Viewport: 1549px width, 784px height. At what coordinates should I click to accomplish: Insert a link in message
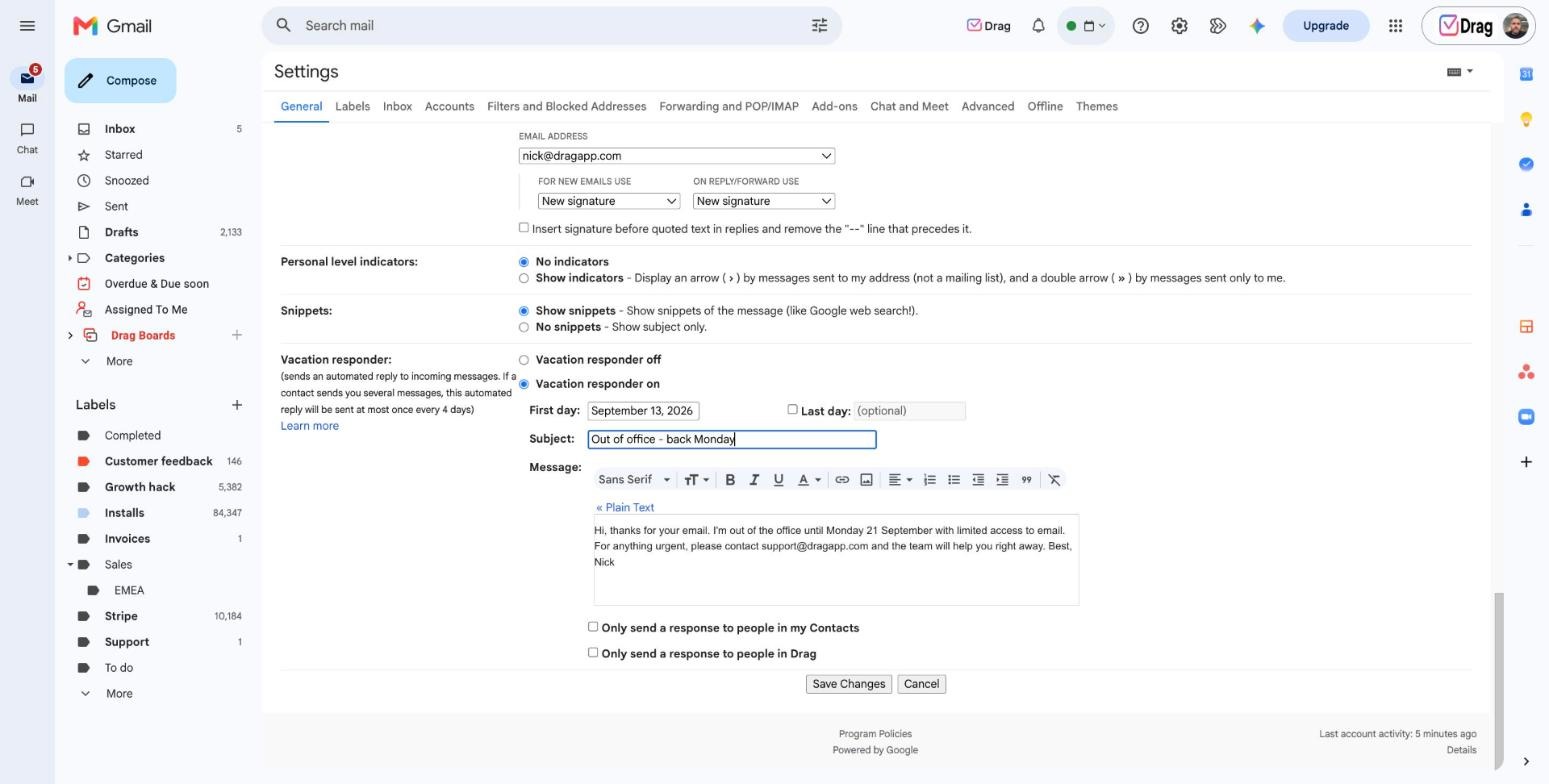click(842, 480)
